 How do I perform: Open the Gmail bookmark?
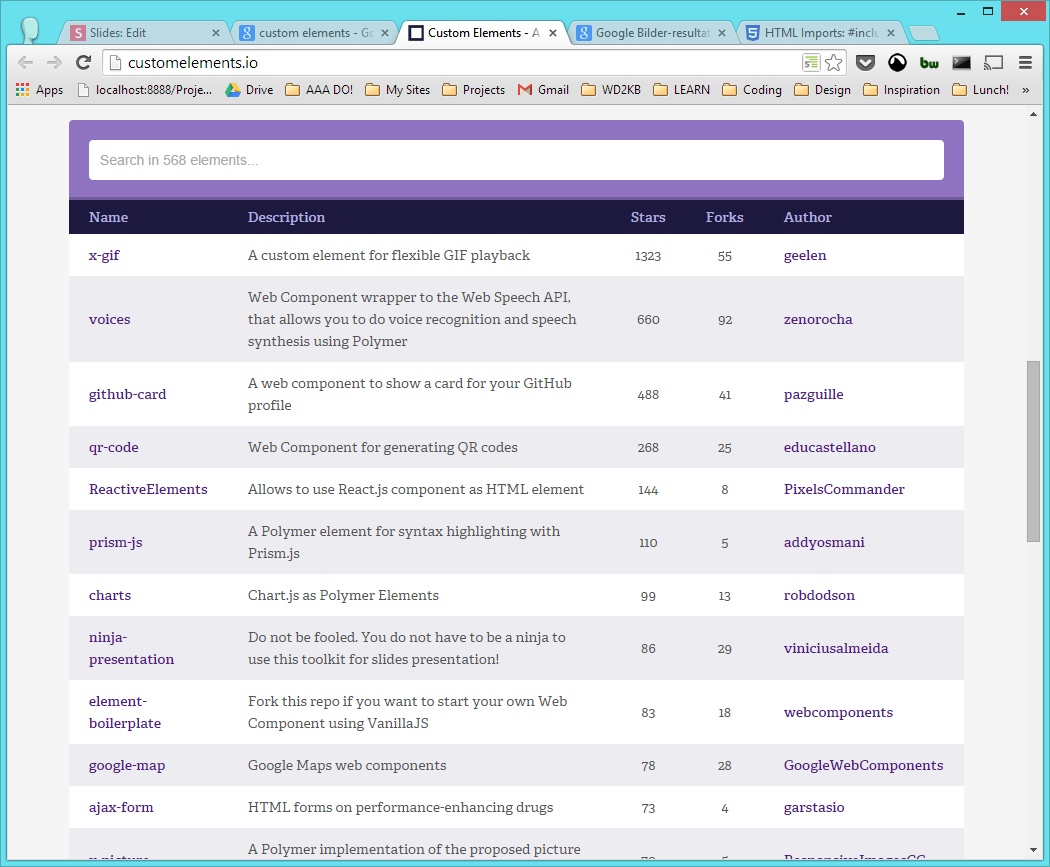coord(543,90)
